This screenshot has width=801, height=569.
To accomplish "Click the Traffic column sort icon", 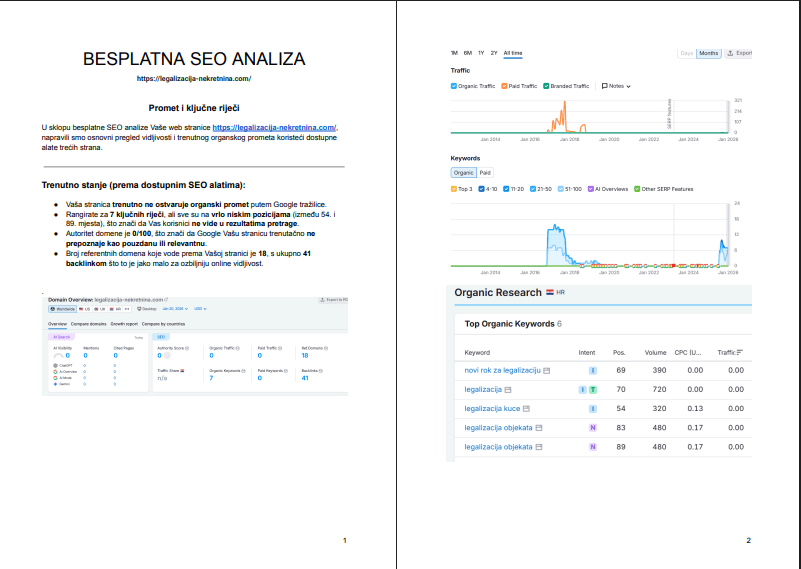I will coord(740,352).
